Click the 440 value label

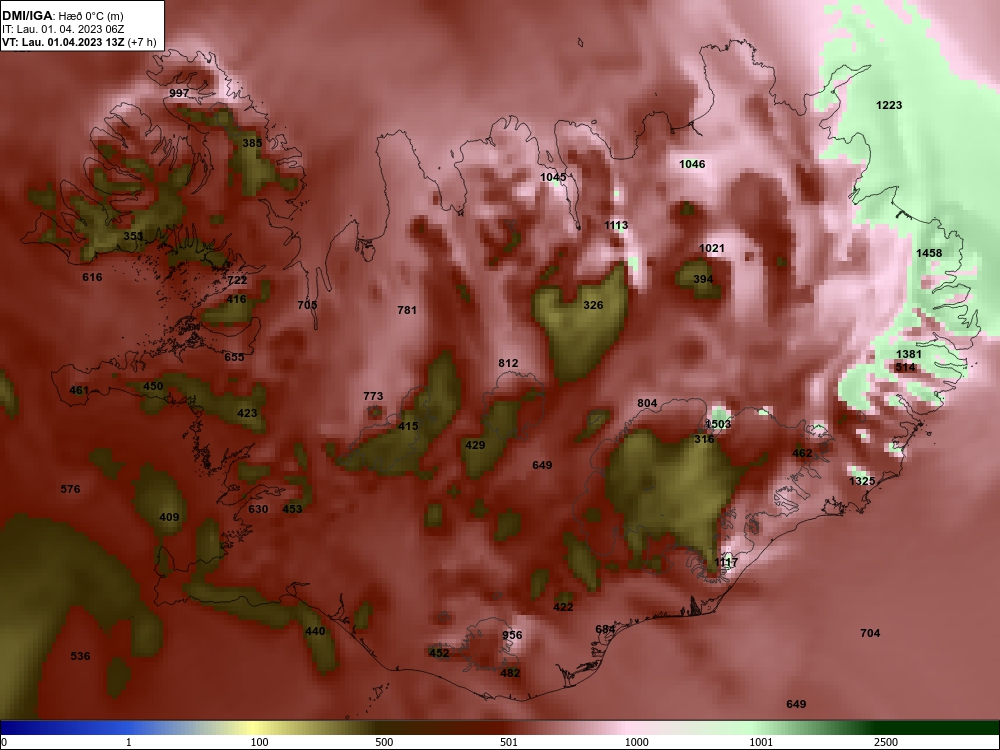pos(315,631)
